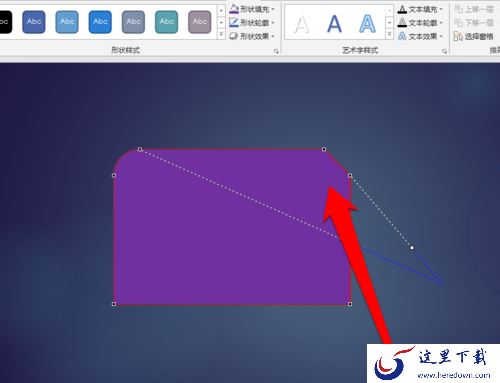Apply the dark blue Abc shape style
The image size is (500, 383).
pyautogui.click(x=34, y=22)
